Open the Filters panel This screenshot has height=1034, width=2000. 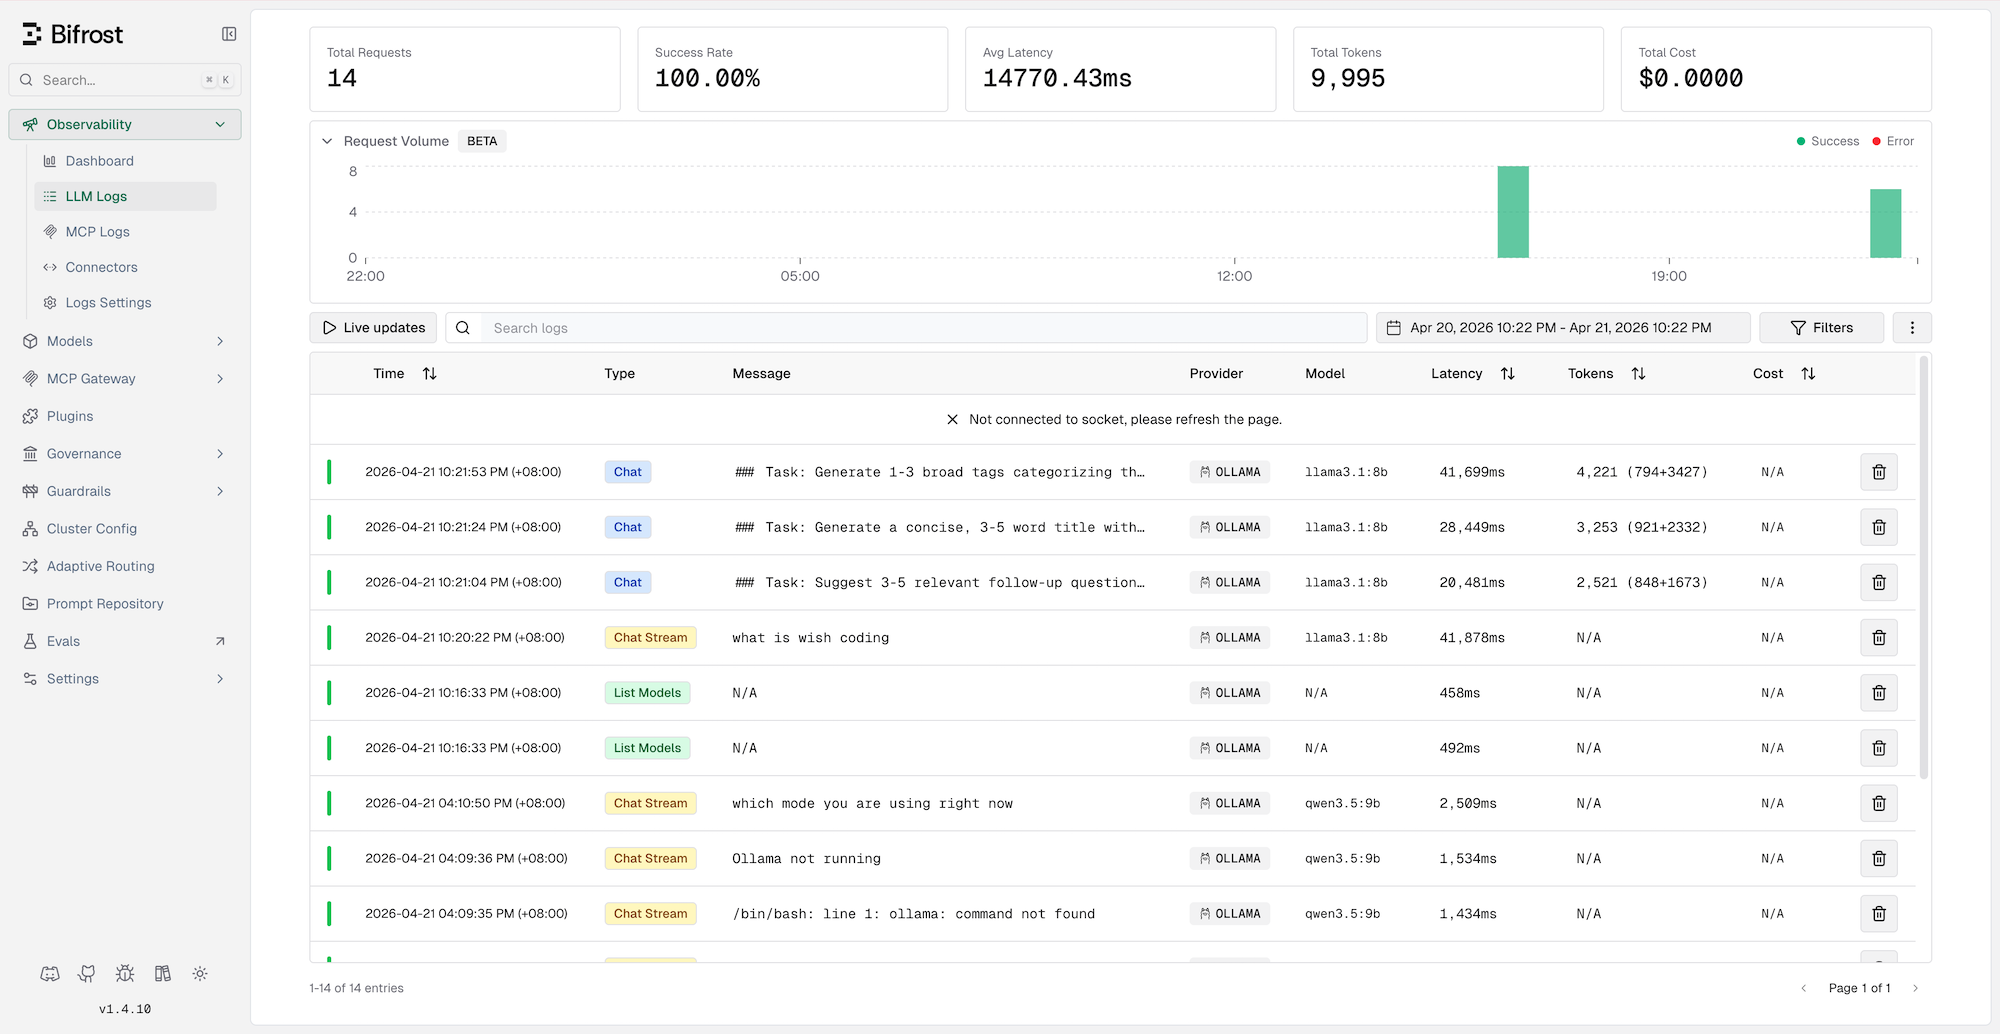pyautogui.click(x=1822, y=327)
